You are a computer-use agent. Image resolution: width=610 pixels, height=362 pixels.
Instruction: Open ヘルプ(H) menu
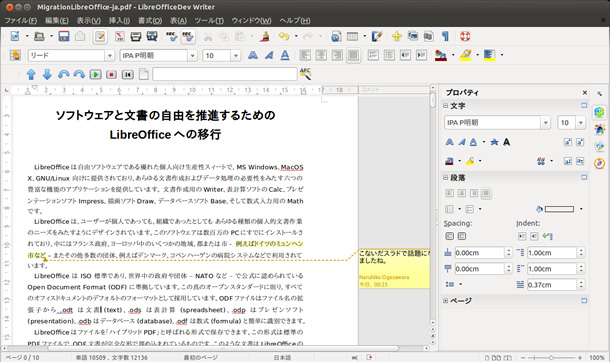click(x=295, y=21)
